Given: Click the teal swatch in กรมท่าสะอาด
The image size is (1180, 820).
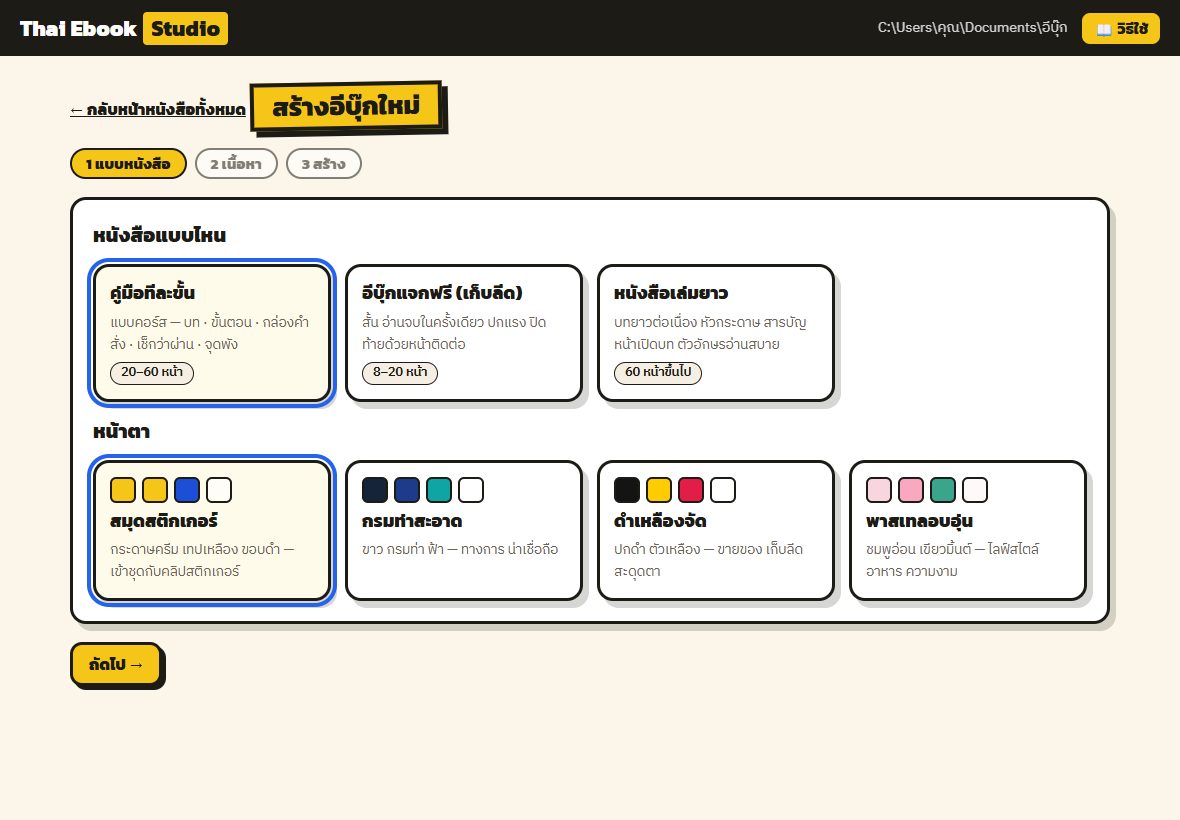Looking at the screenshot, I should coord(439,490).
